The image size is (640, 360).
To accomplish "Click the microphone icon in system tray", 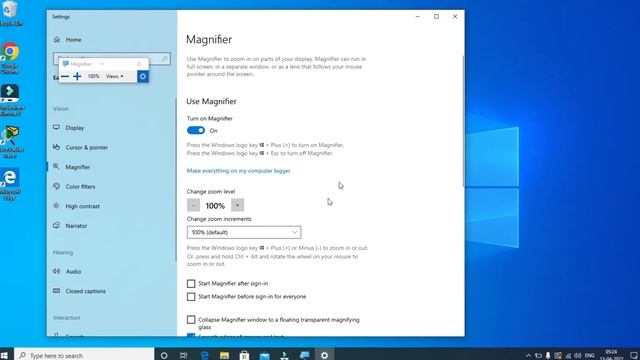I will coord(548,356).
